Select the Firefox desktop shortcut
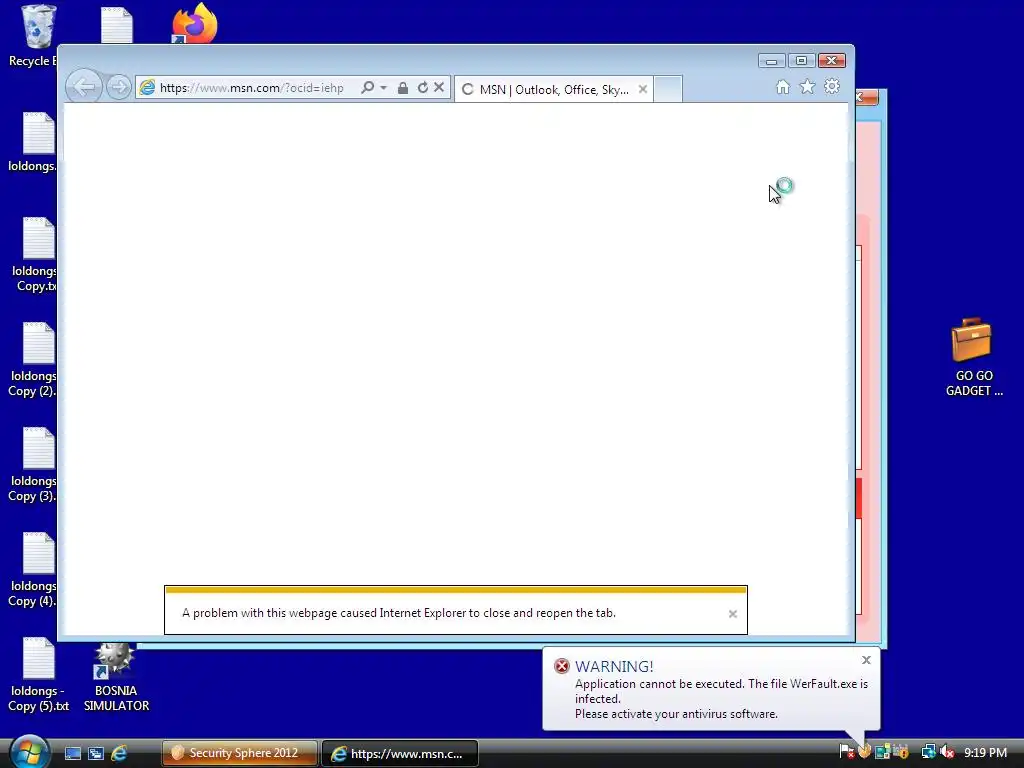The width and height of the screenshot is (1024, 768). pyautogui.click(x=194, y=24)
